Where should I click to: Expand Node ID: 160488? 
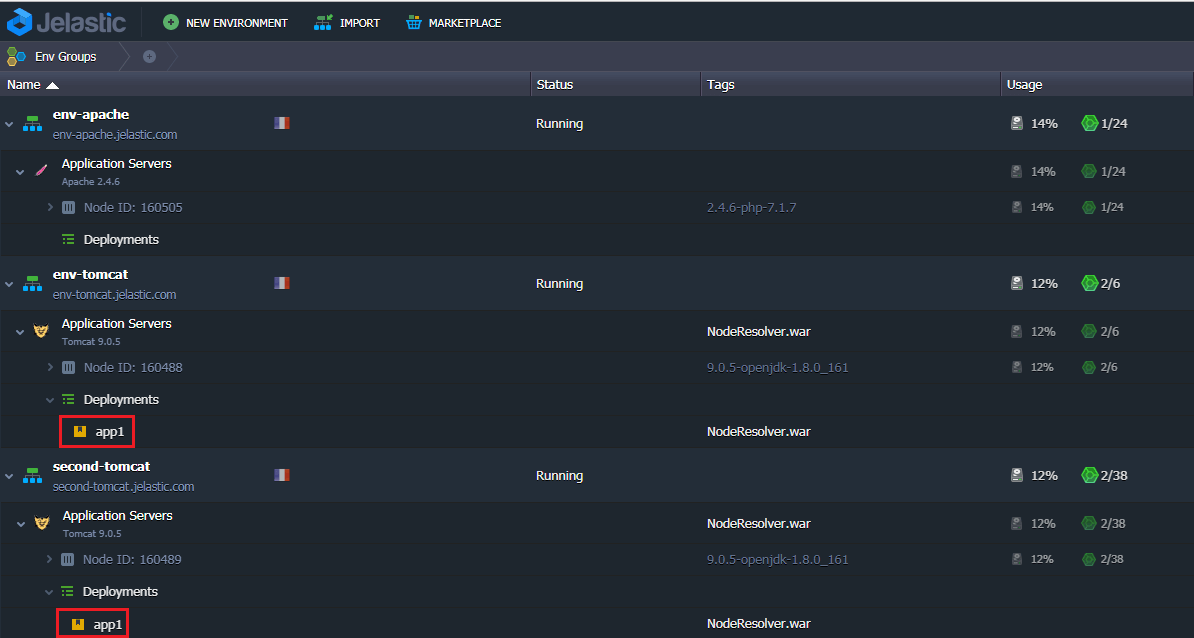50,367
